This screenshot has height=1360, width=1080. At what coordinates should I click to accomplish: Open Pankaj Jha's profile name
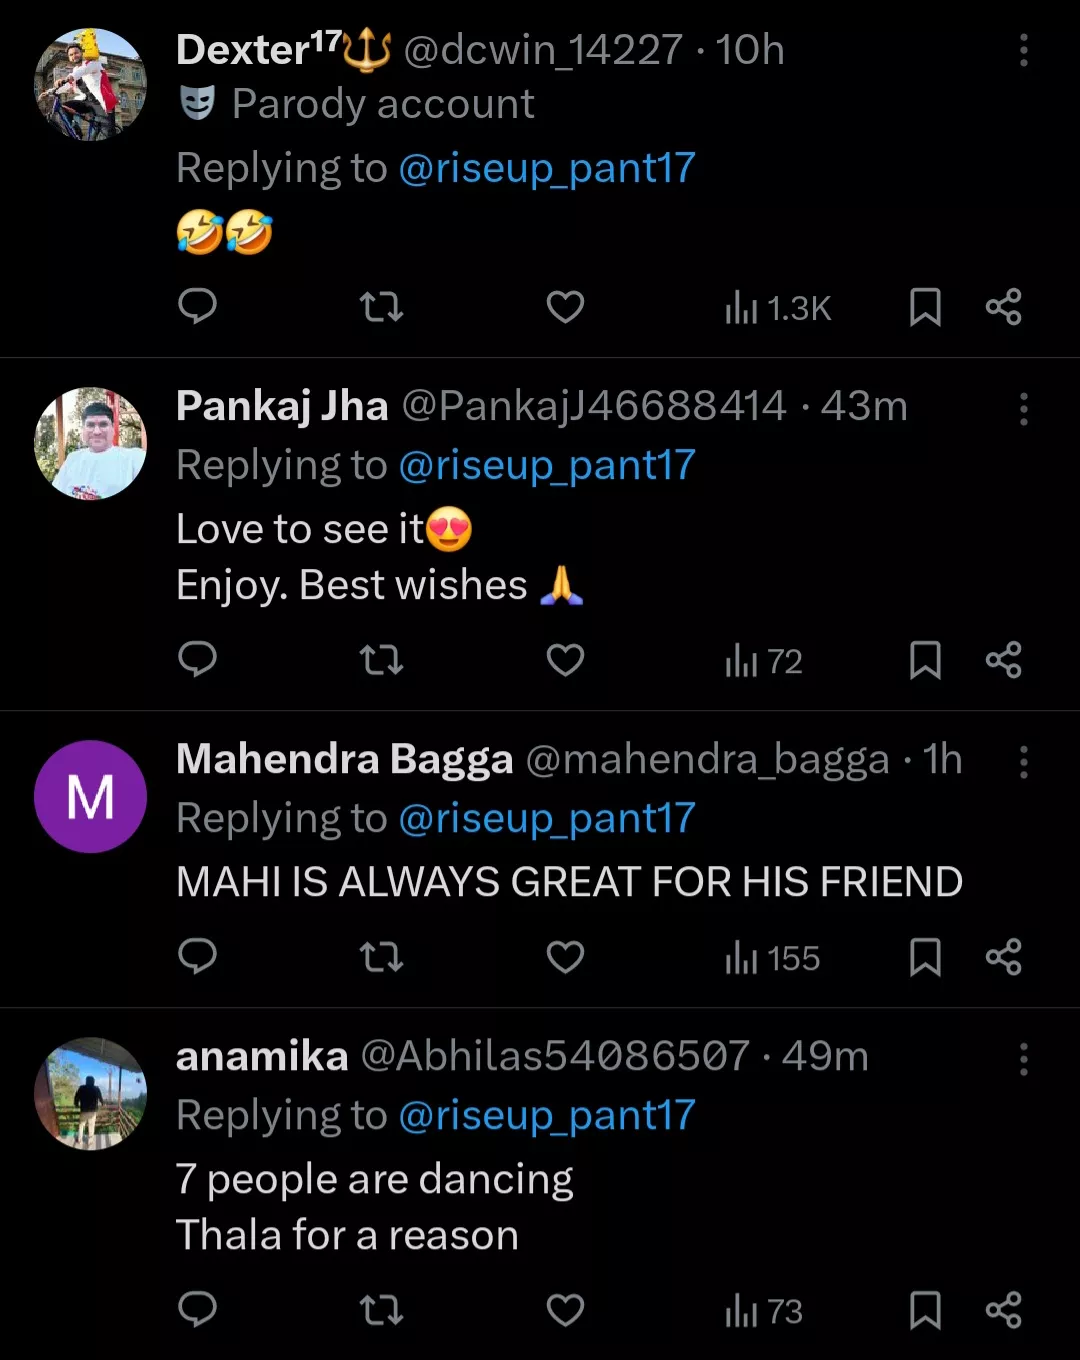click(x=282, y=406)
